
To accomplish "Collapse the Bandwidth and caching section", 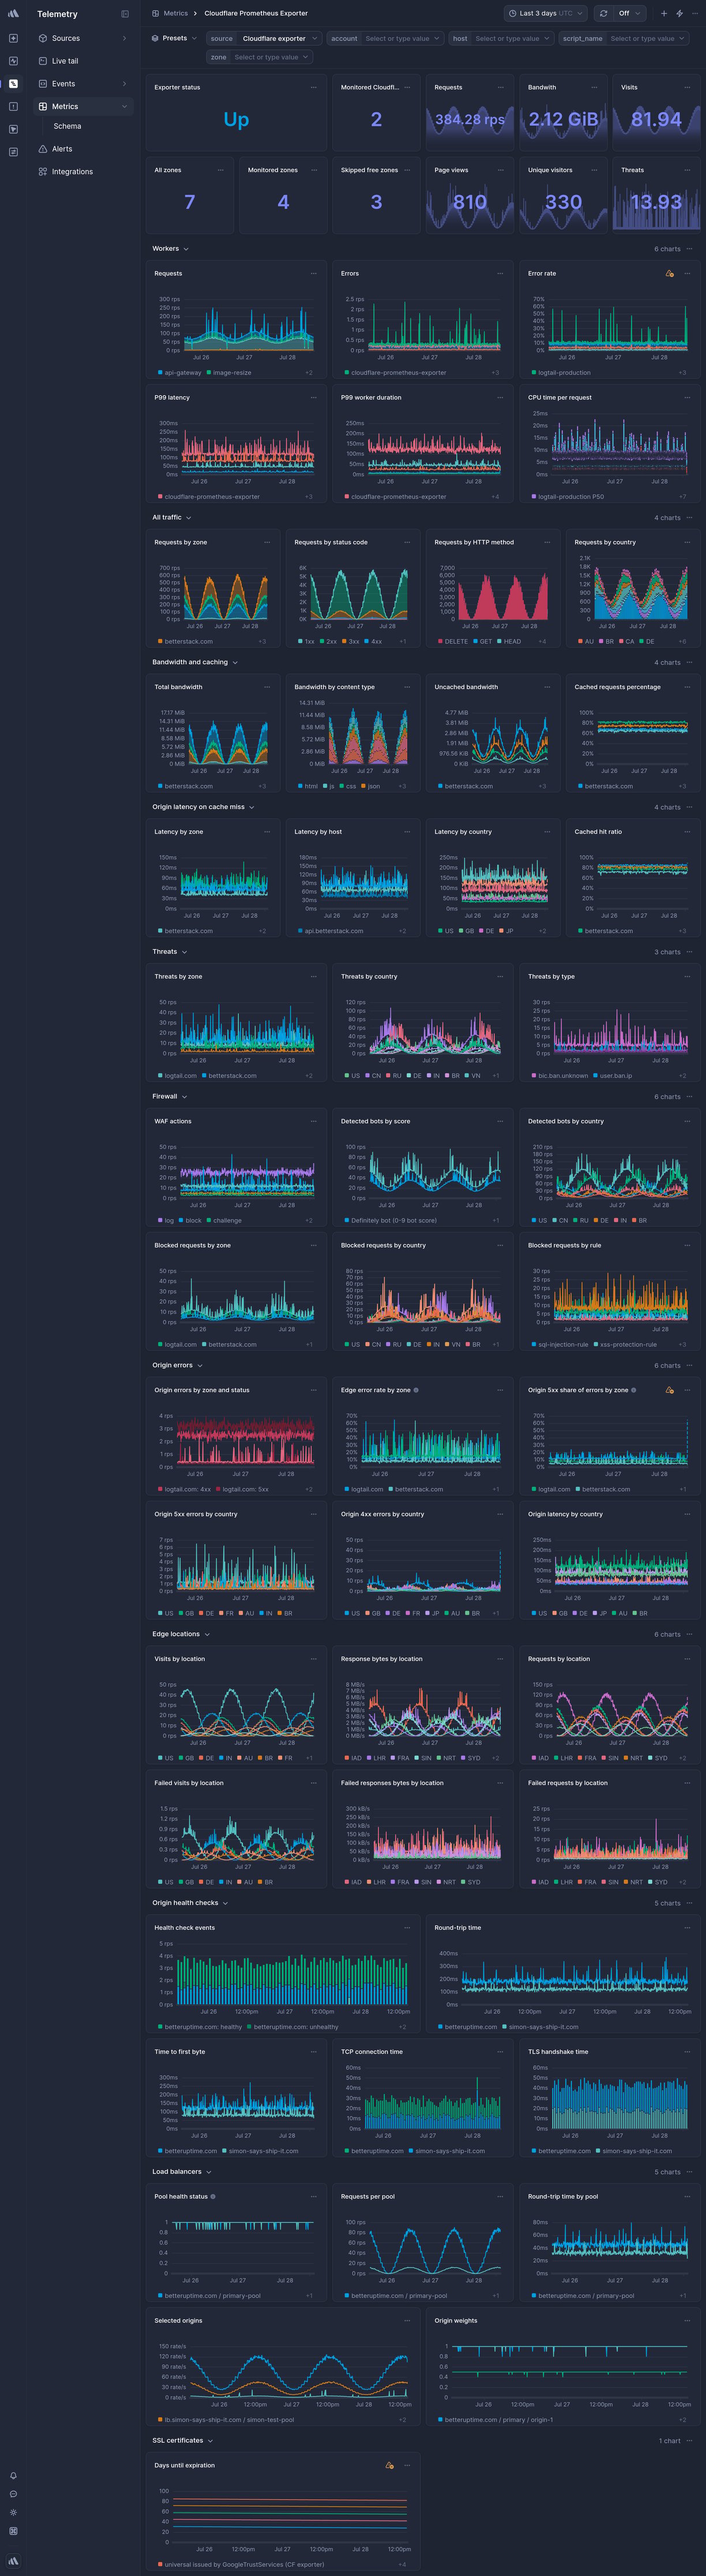I will click(195, 662).
